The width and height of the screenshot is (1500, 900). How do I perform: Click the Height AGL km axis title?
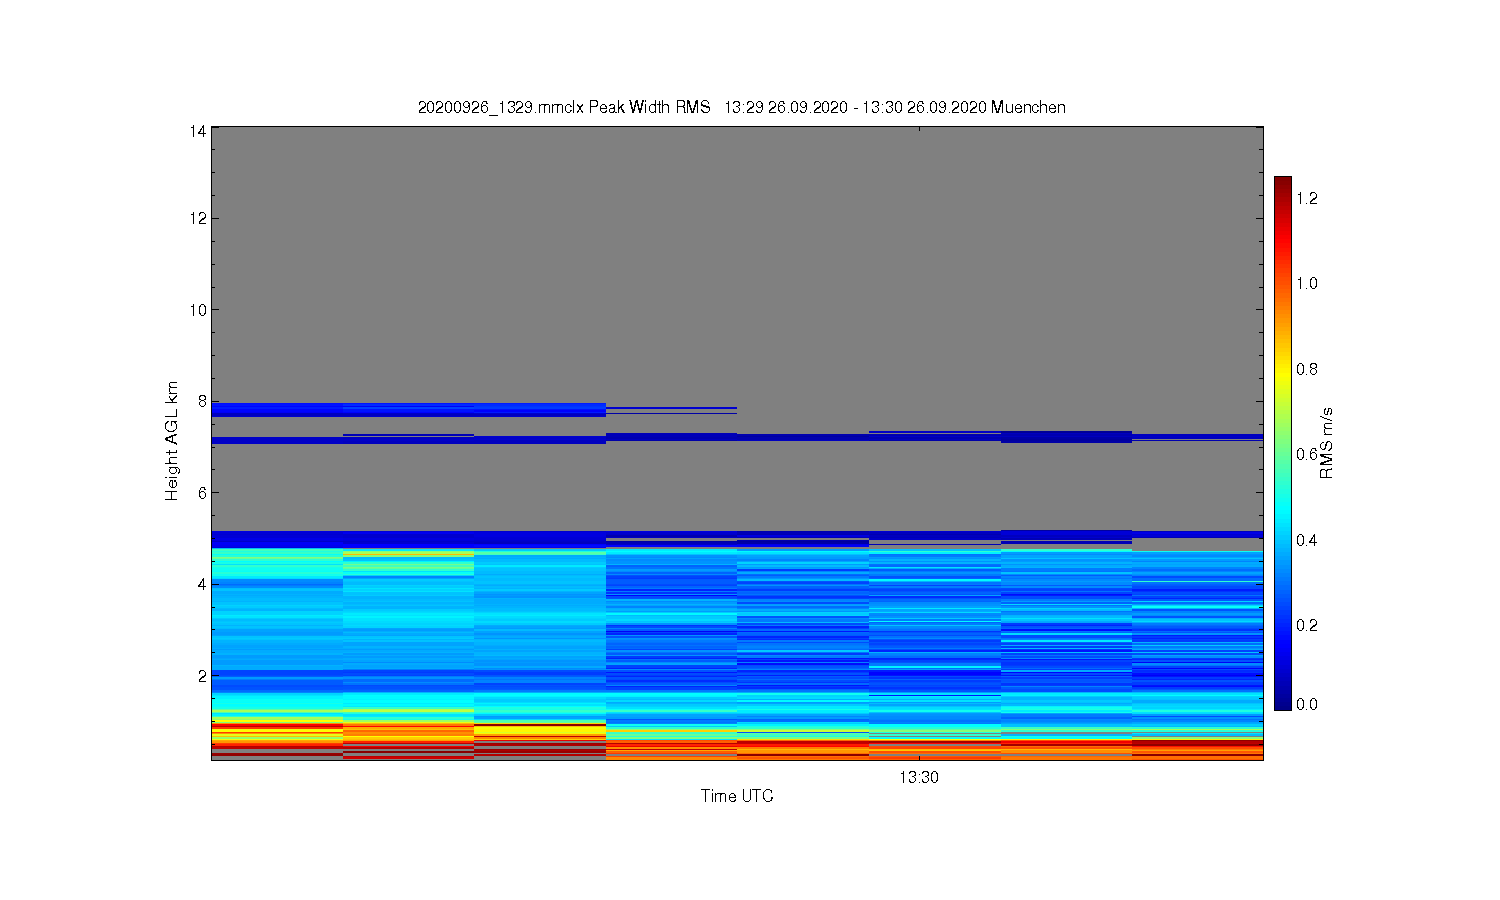172,441
